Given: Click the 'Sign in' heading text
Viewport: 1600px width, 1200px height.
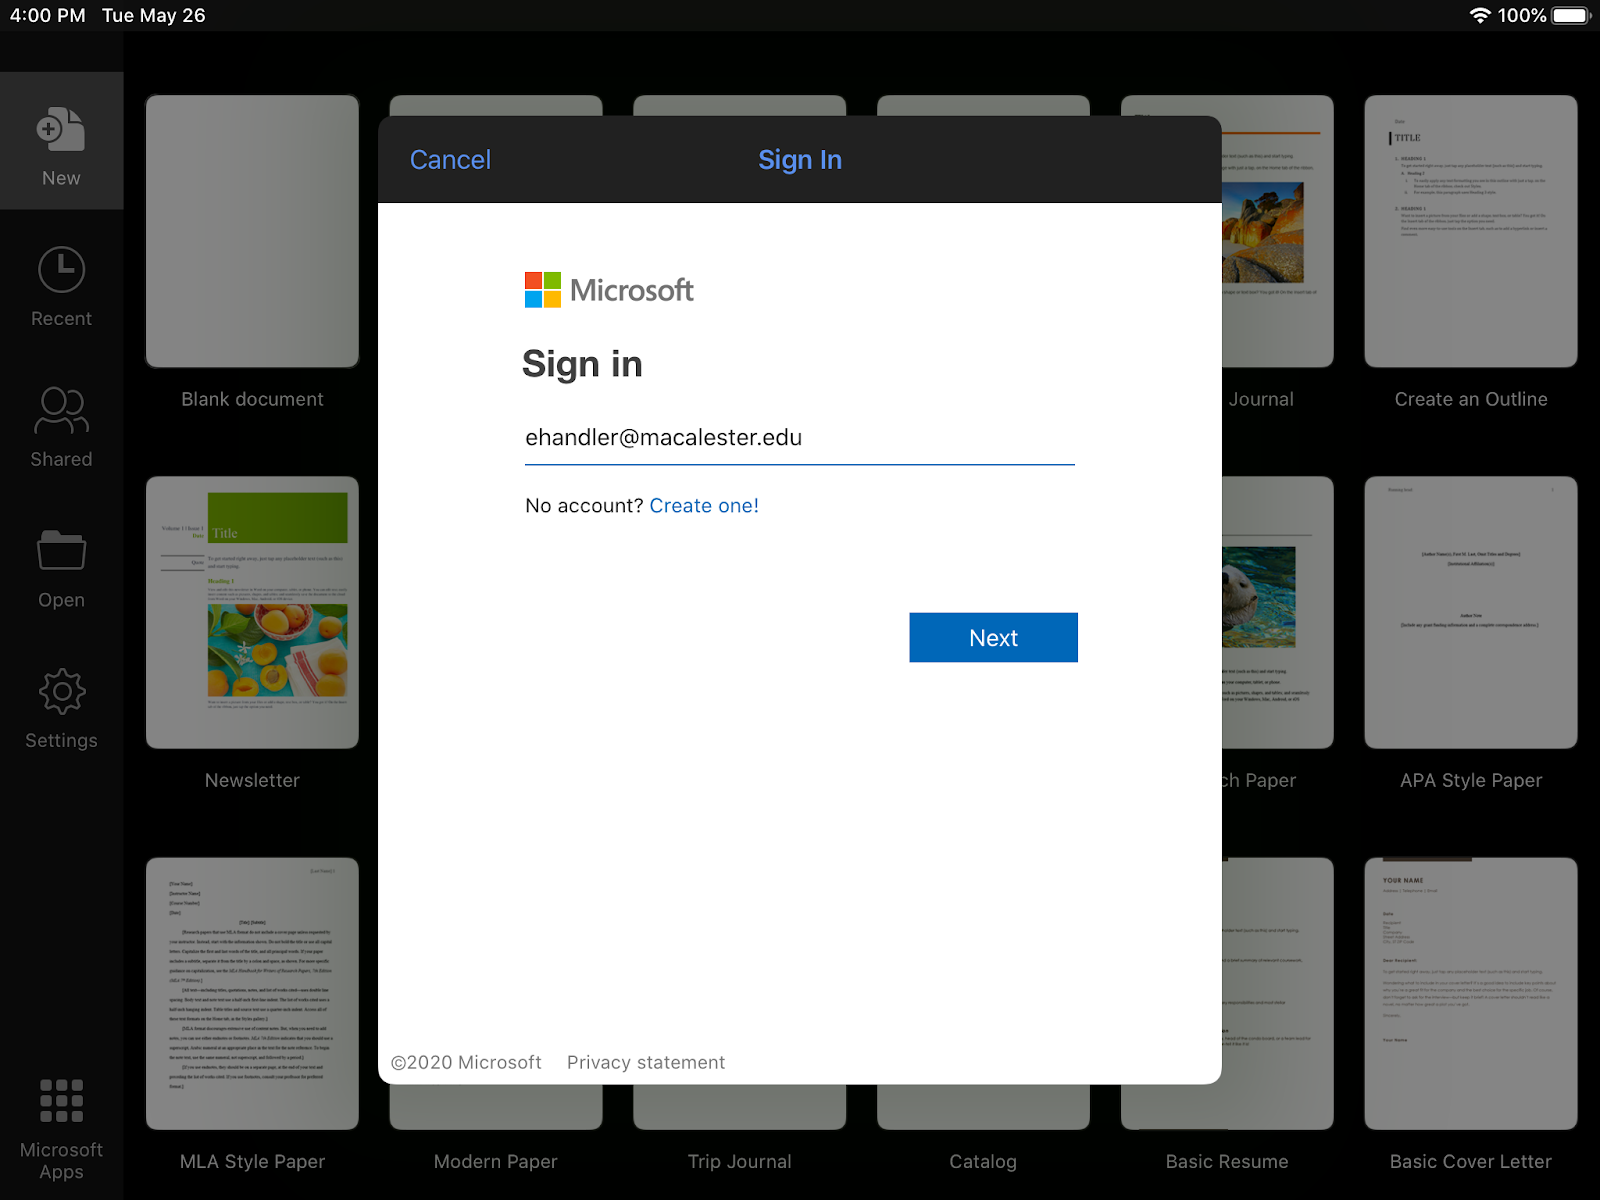Looking at the screenshot, I should click(582, 364).
